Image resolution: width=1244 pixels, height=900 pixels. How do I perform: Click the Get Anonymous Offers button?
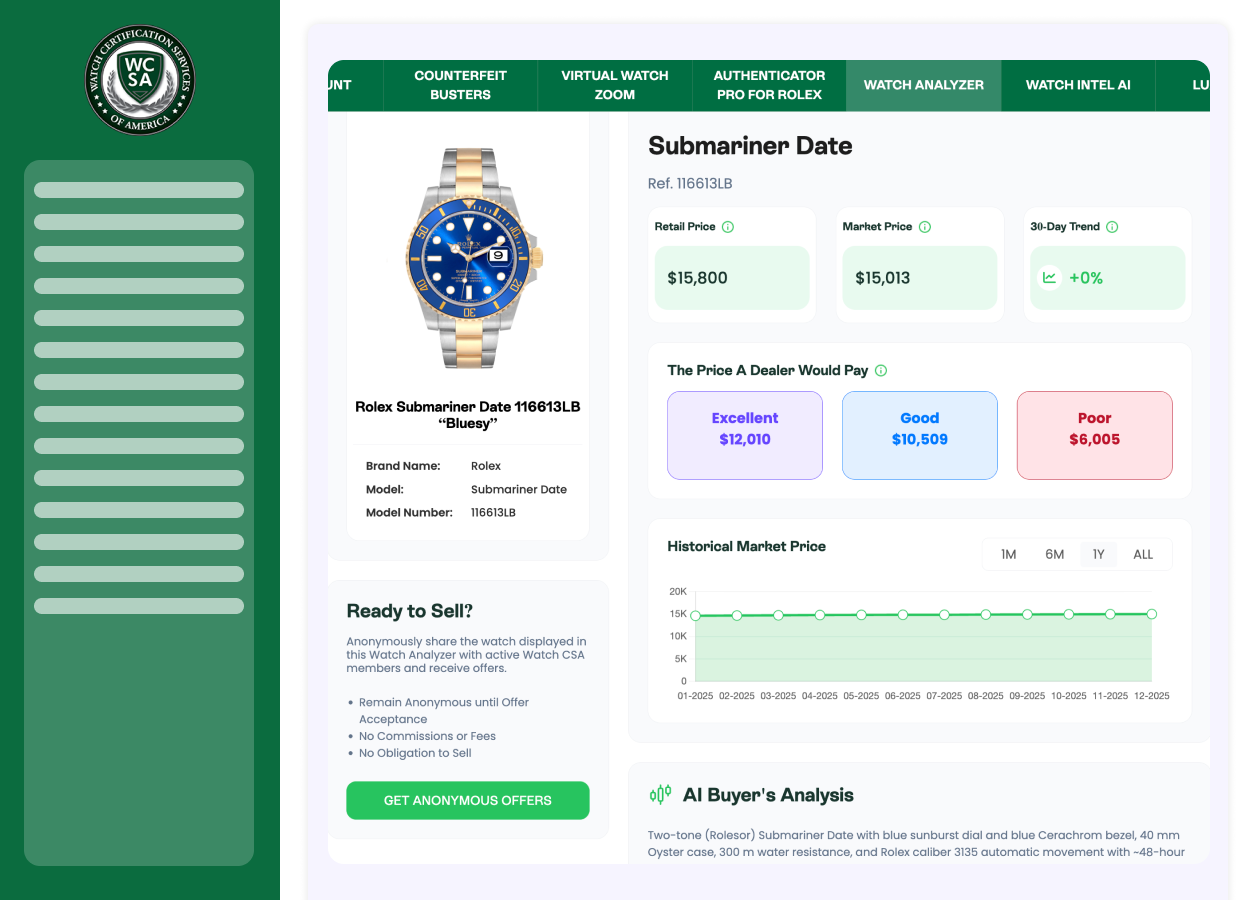(467, 800)
